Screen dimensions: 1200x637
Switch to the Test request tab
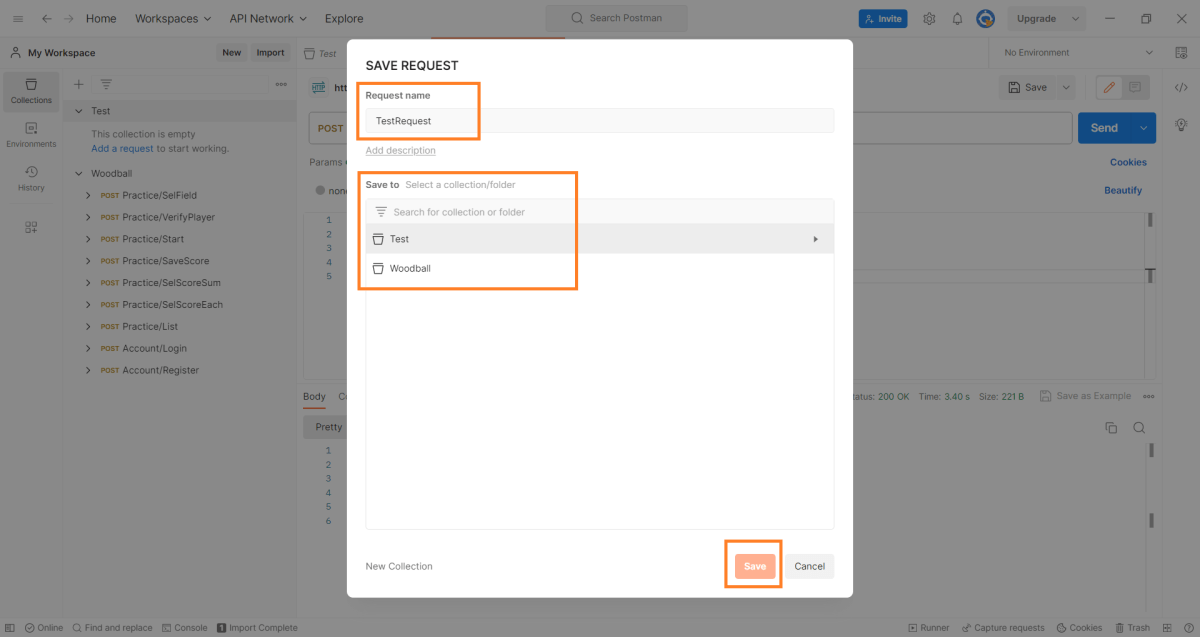pos(321,53)
